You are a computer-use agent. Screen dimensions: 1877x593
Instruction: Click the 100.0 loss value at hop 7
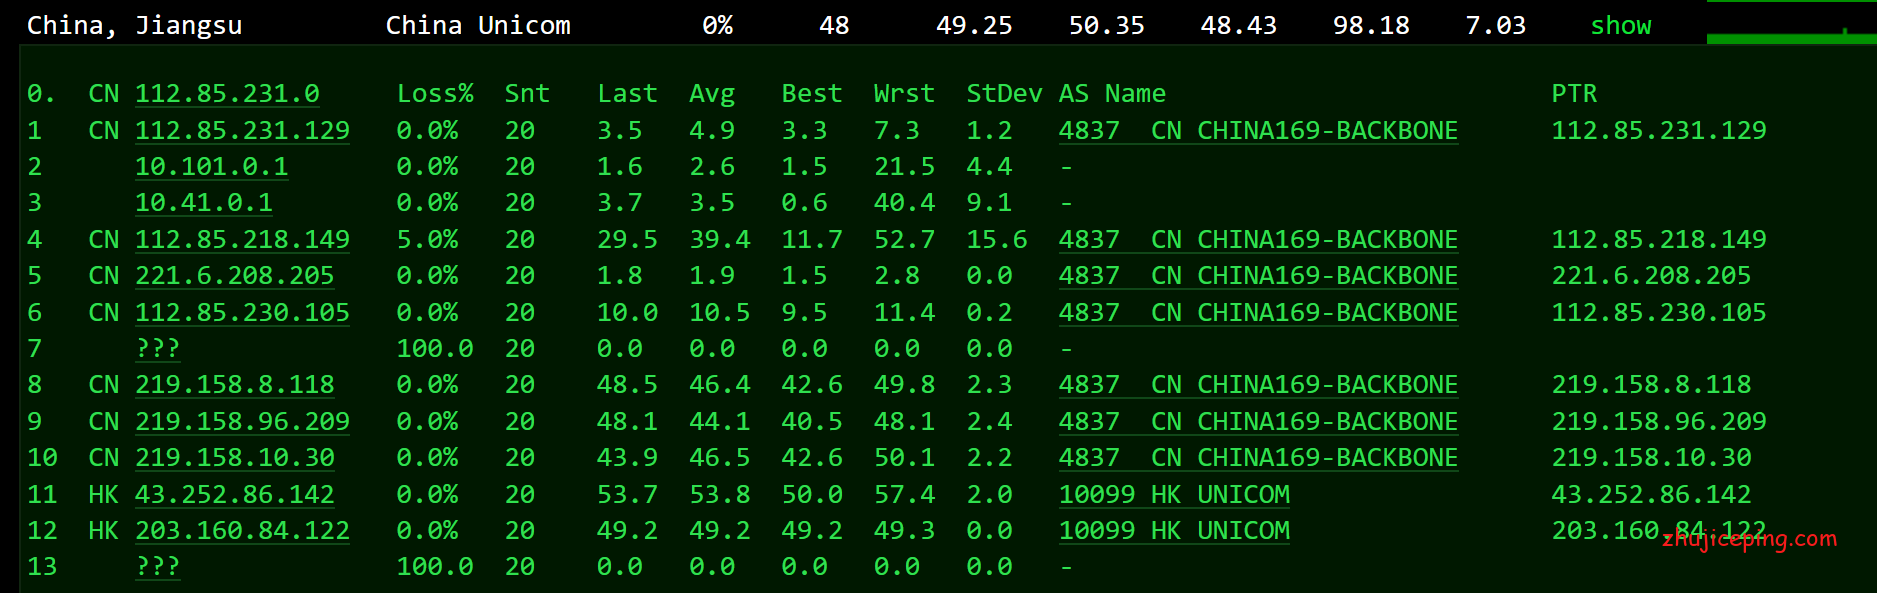[435, 348]
